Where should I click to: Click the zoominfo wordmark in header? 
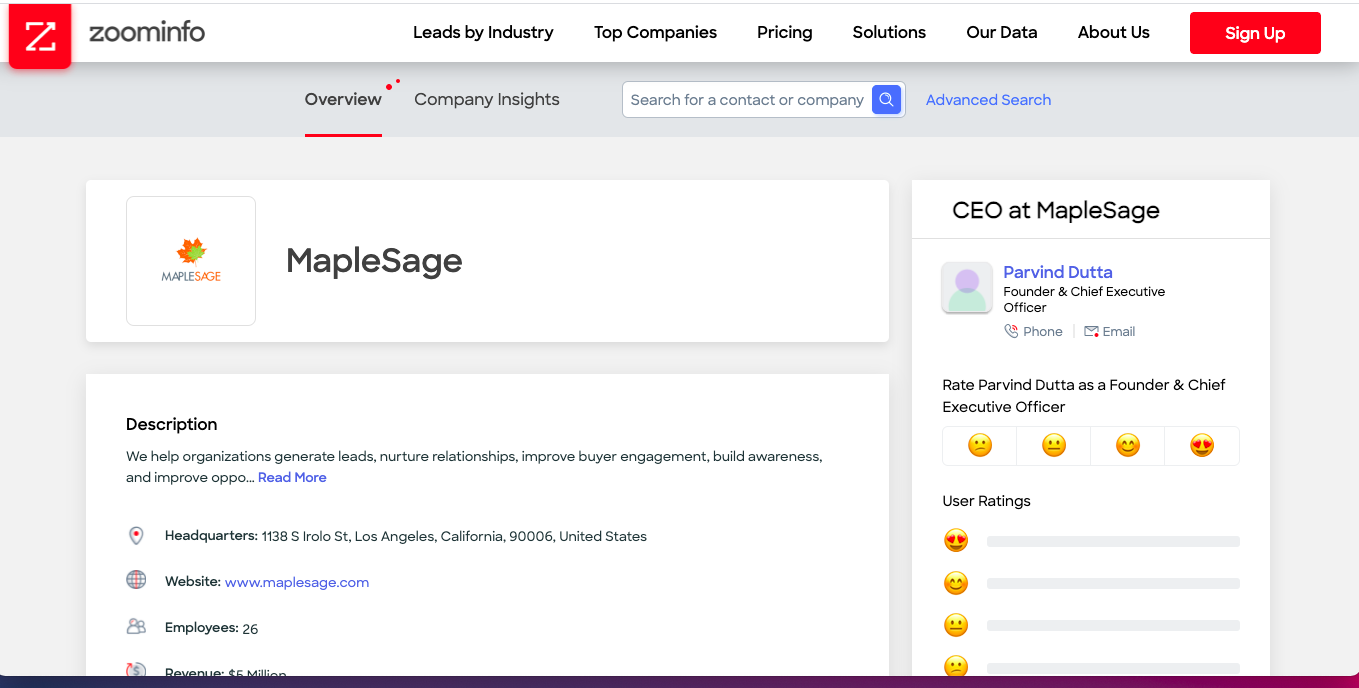tap(147, 32)
